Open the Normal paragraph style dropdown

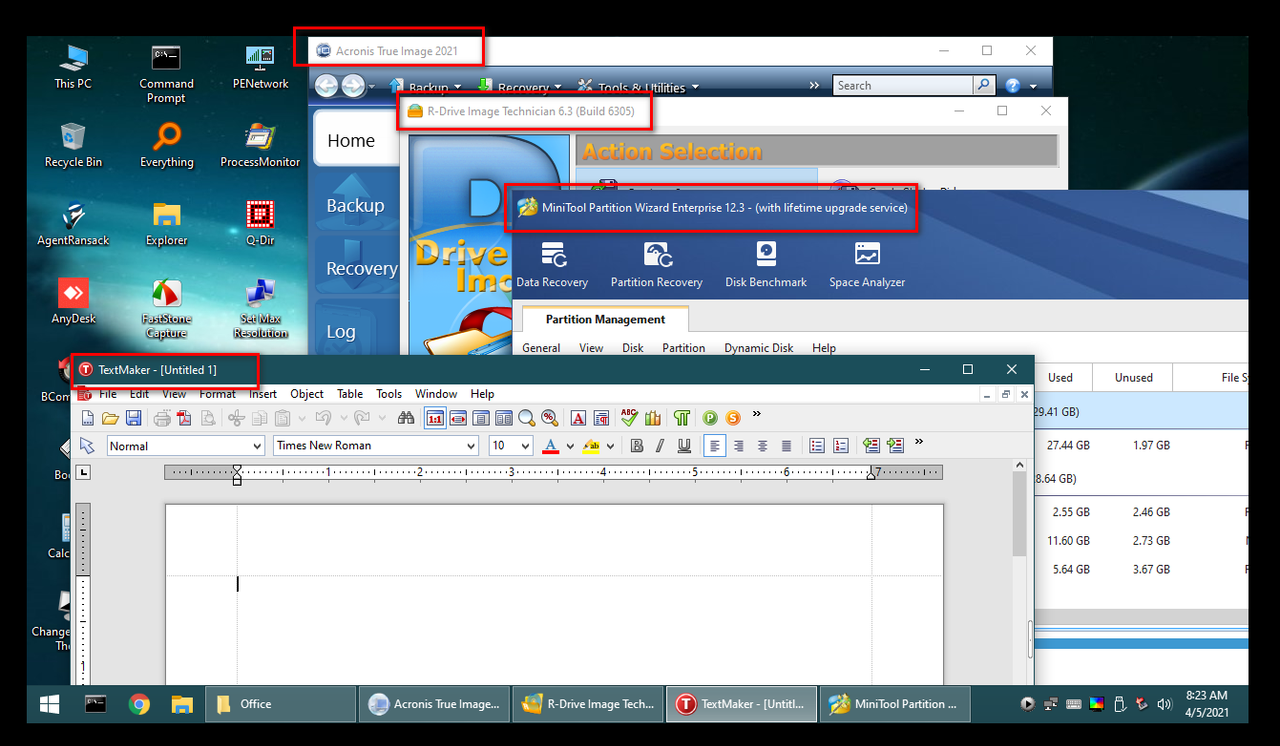(257, 446)
